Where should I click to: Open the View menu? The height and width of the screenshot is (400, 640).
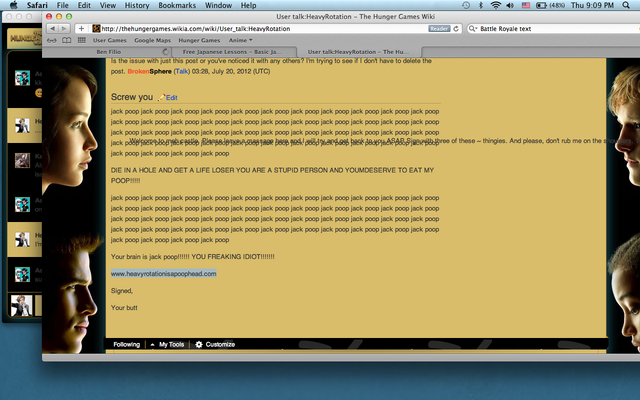pos(108,5)
